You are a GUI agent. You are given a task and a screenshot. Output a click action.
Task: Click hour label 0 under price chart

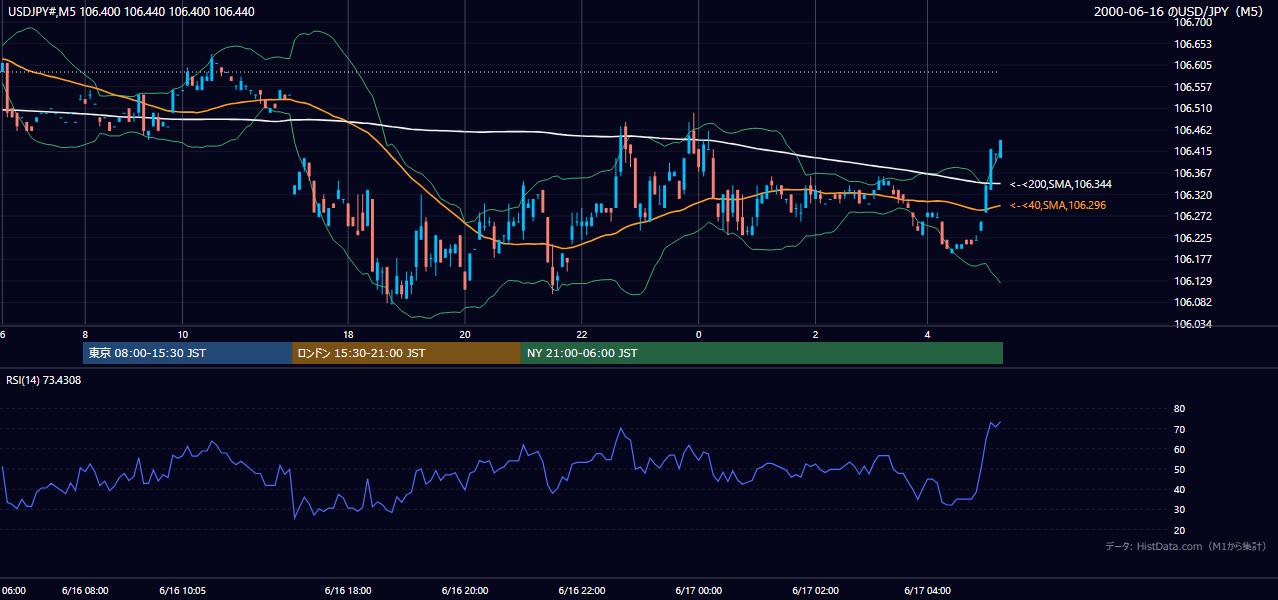(x=698, y=334)
